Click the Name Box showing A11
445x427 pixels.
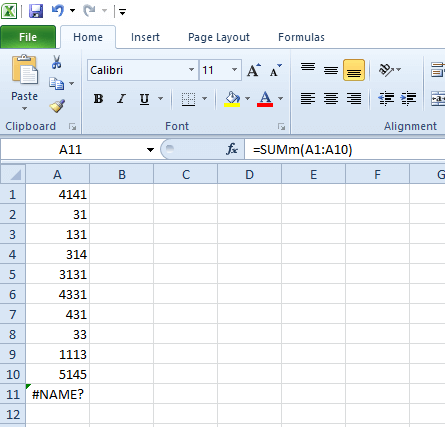71,150
